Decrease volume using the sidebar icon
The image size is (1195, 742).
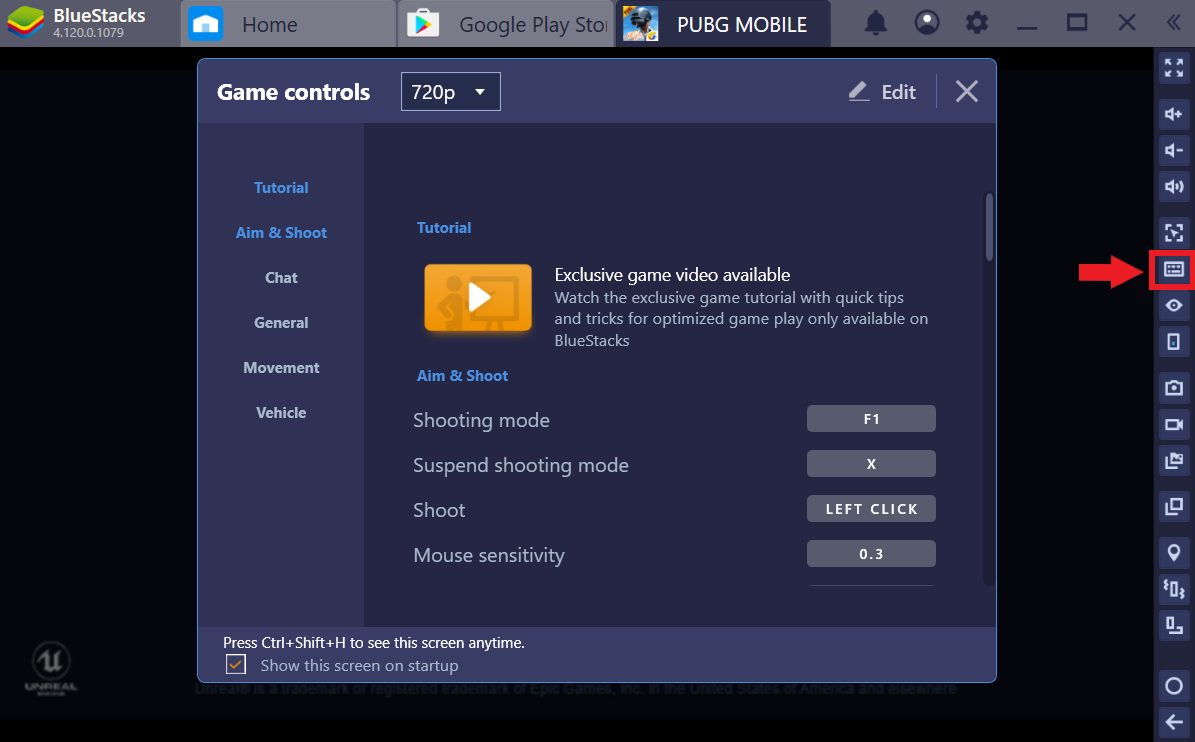pos(1174,150)
